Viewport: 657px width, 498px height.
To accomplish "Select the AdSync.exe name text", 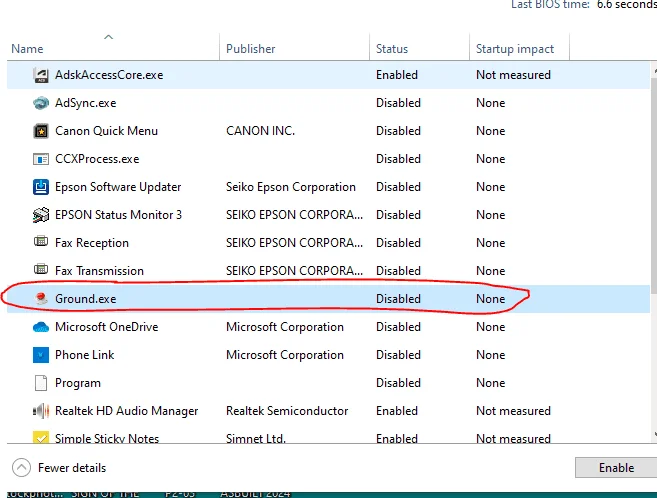I will click(85, 103).
